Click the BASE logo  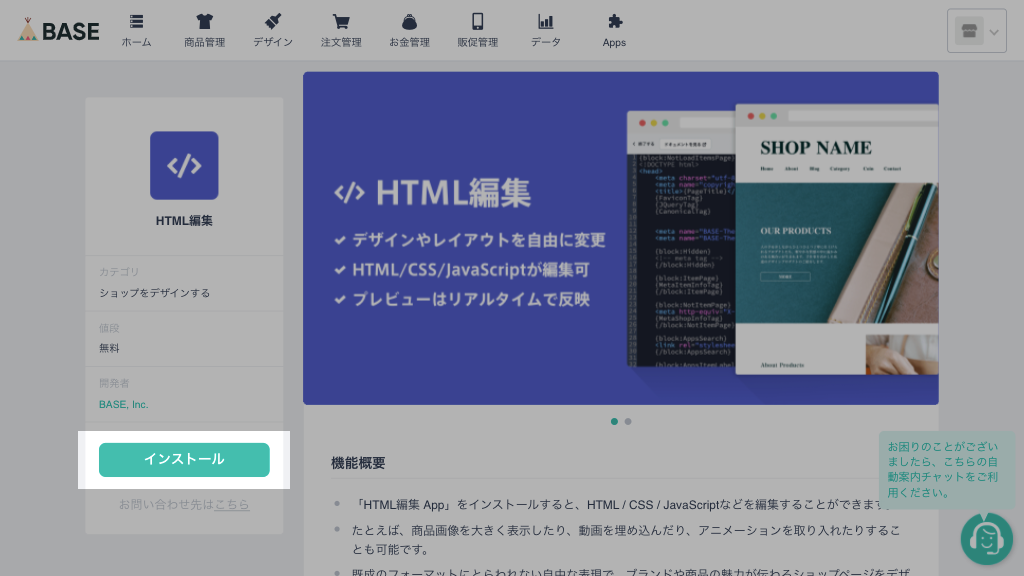pos(59,30)
